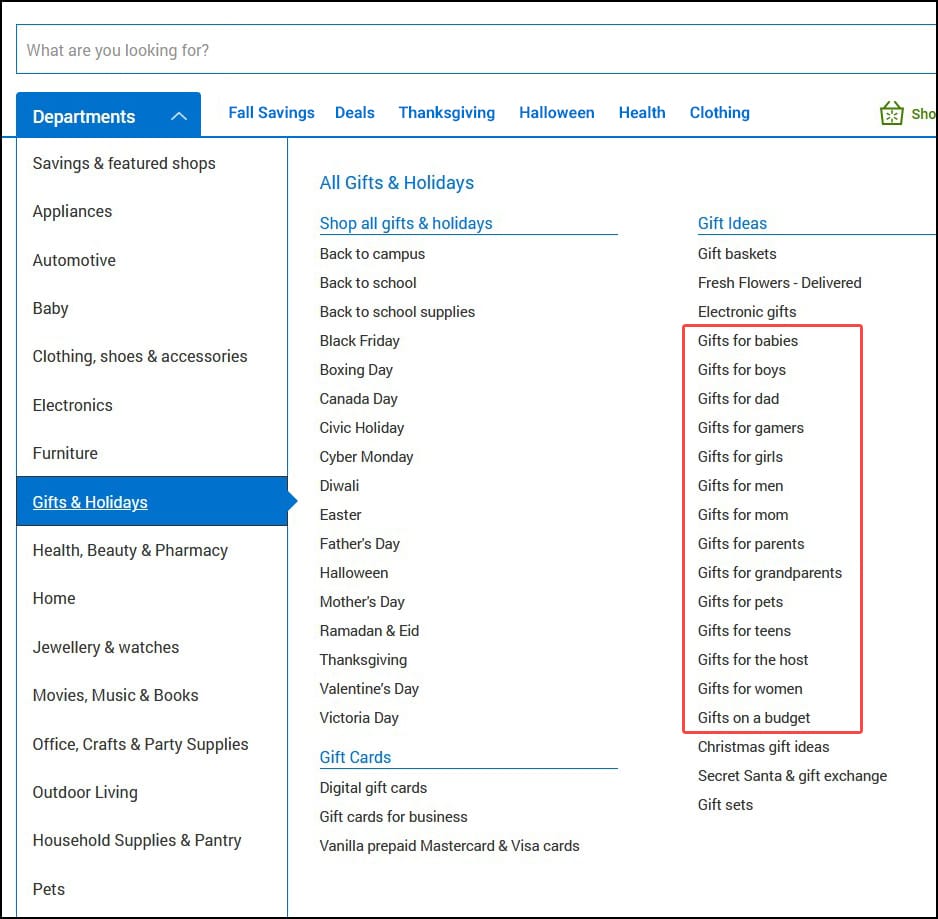Select Savings & featured shops
Viewport: 938px width, 919px height.
click(124, 163)
